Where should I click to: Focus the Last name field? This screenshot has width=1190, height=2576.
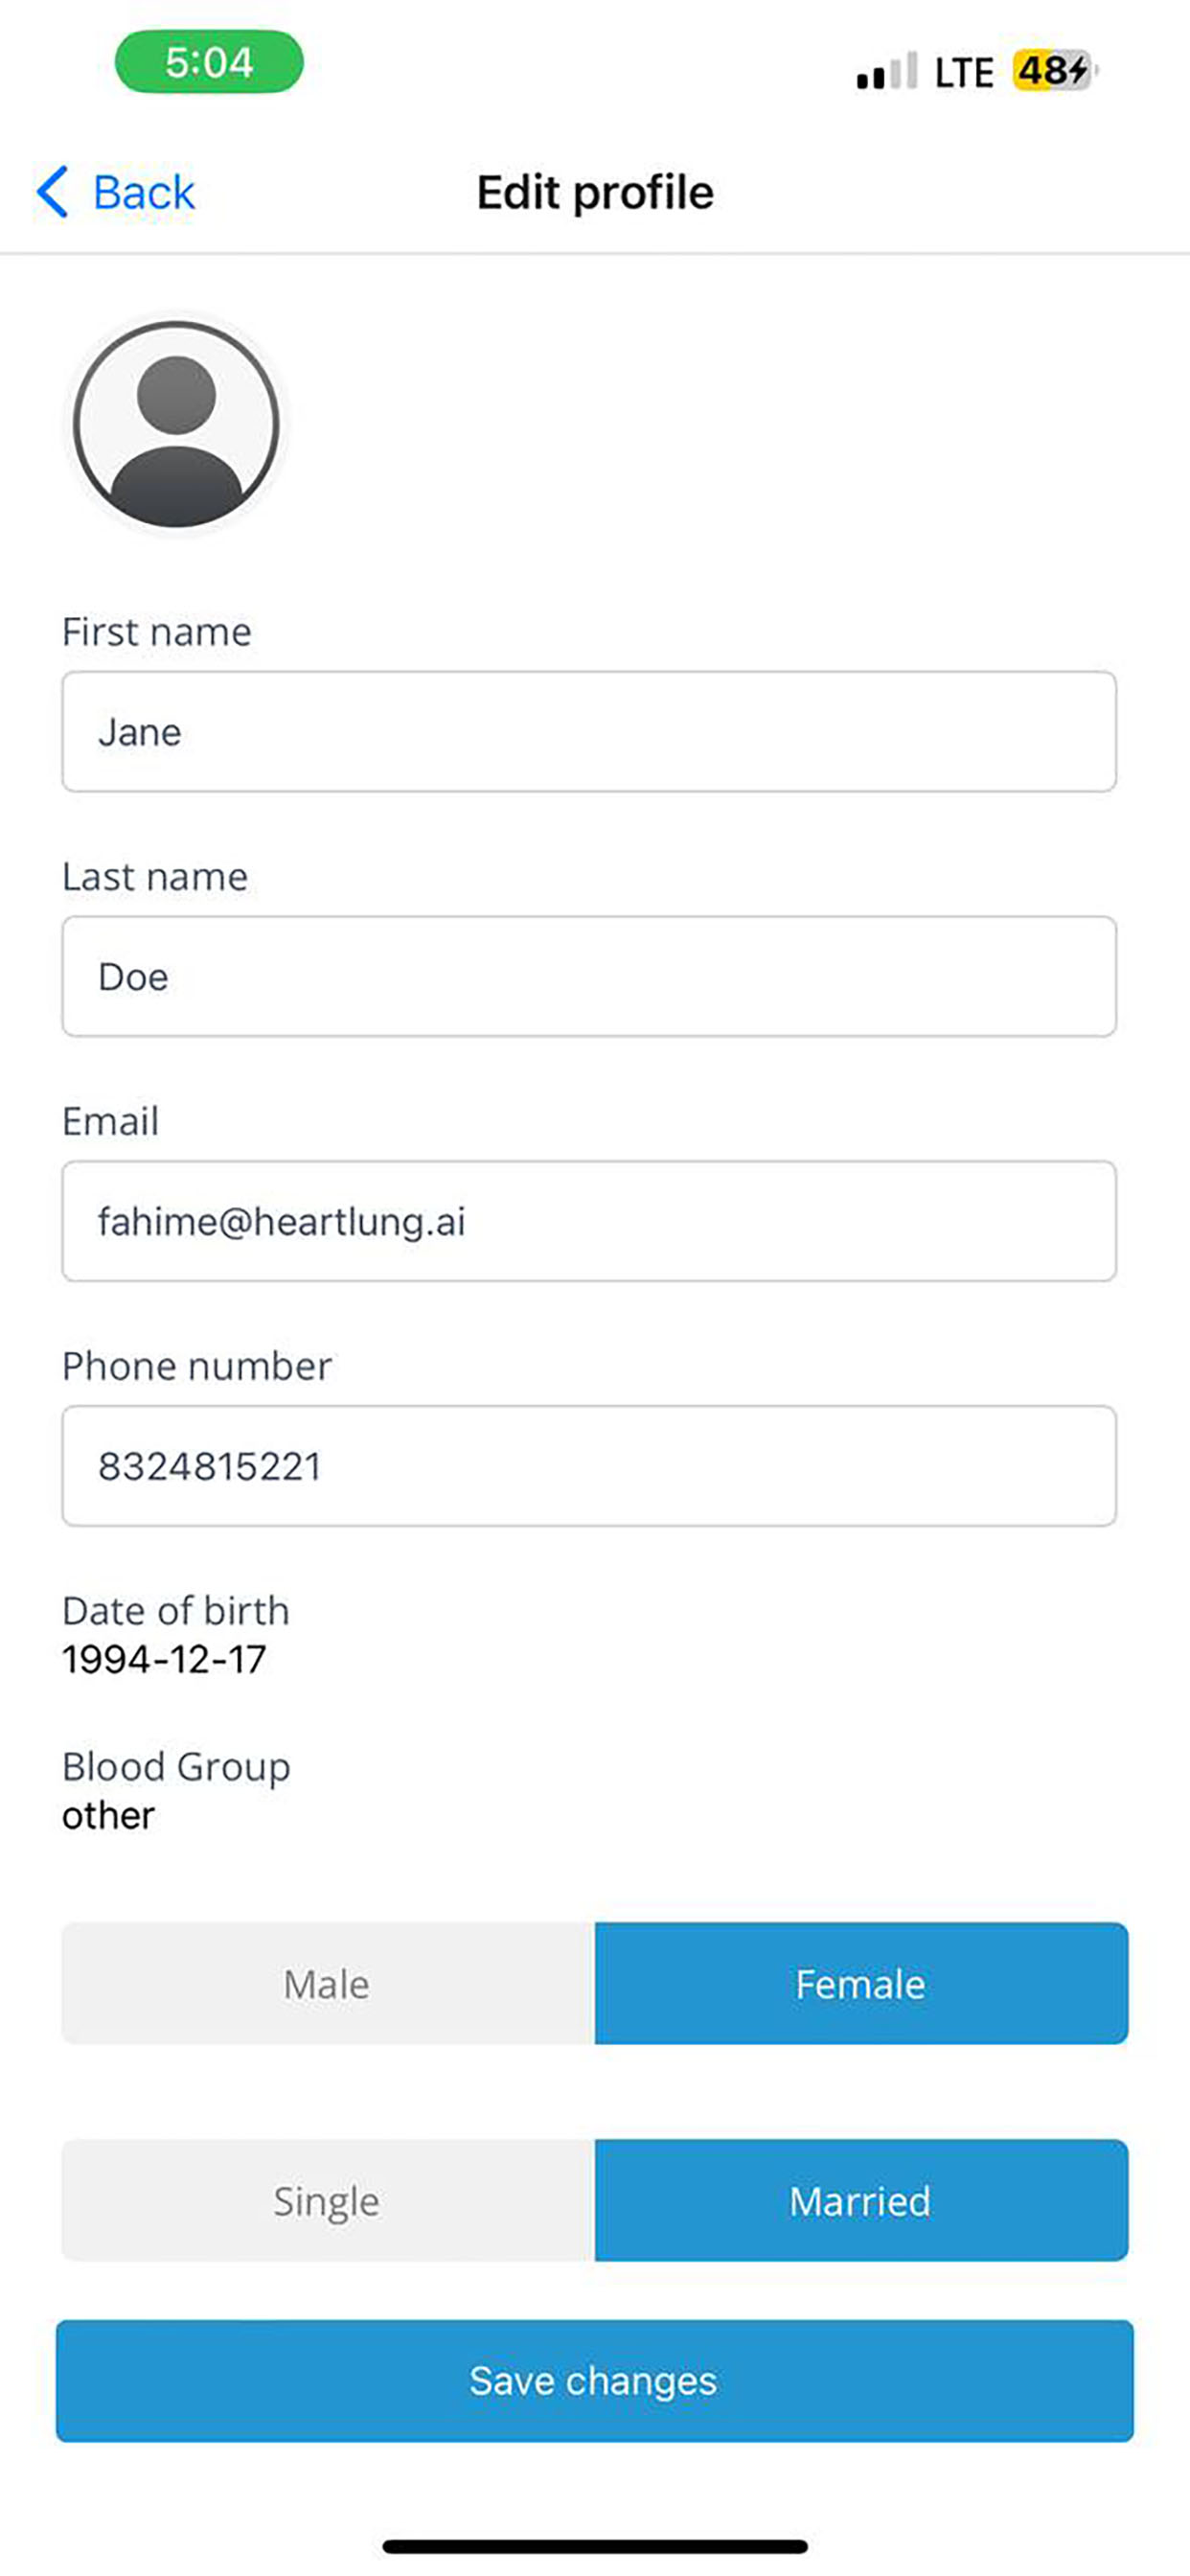click(589, 977)
